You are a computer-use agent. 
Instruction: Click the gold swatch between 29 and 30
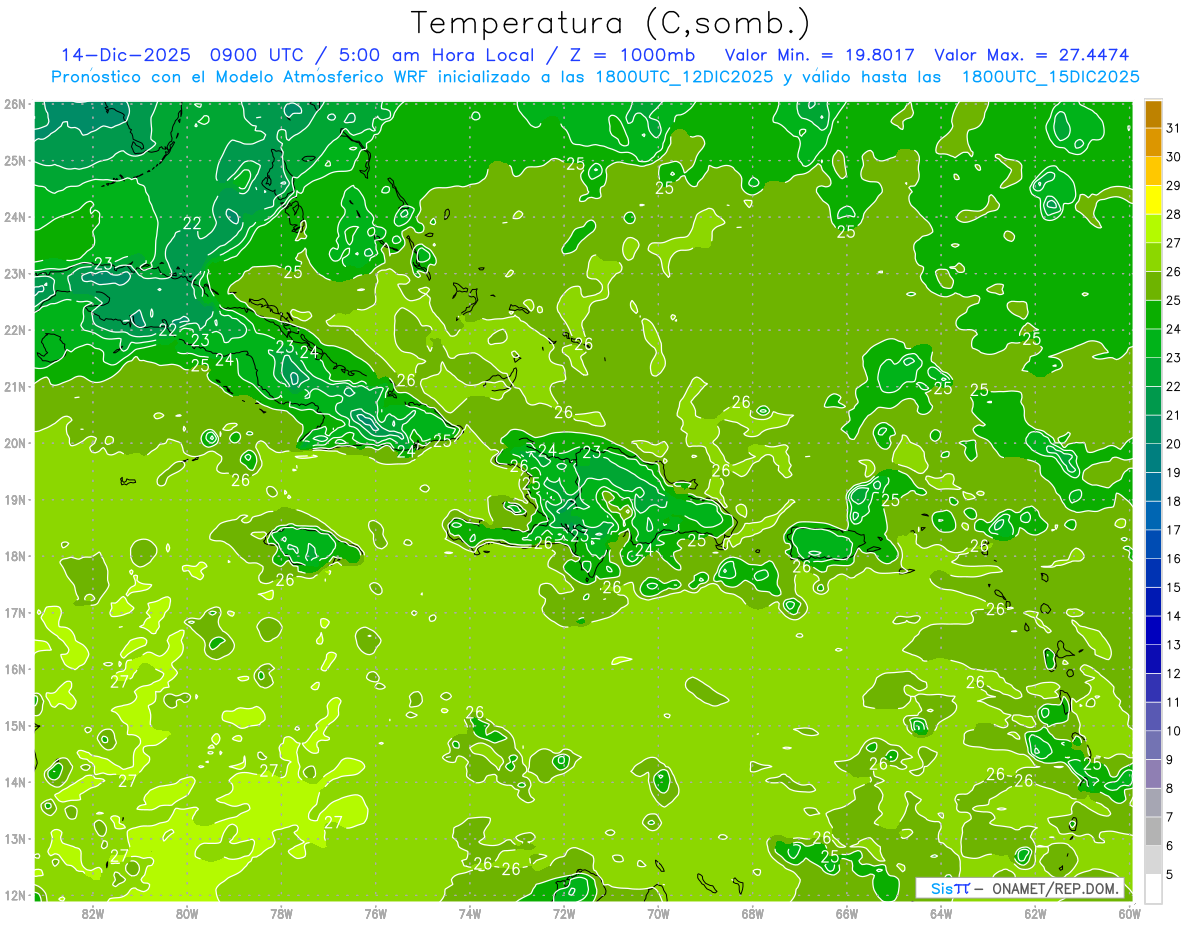tap(1153, 171)
